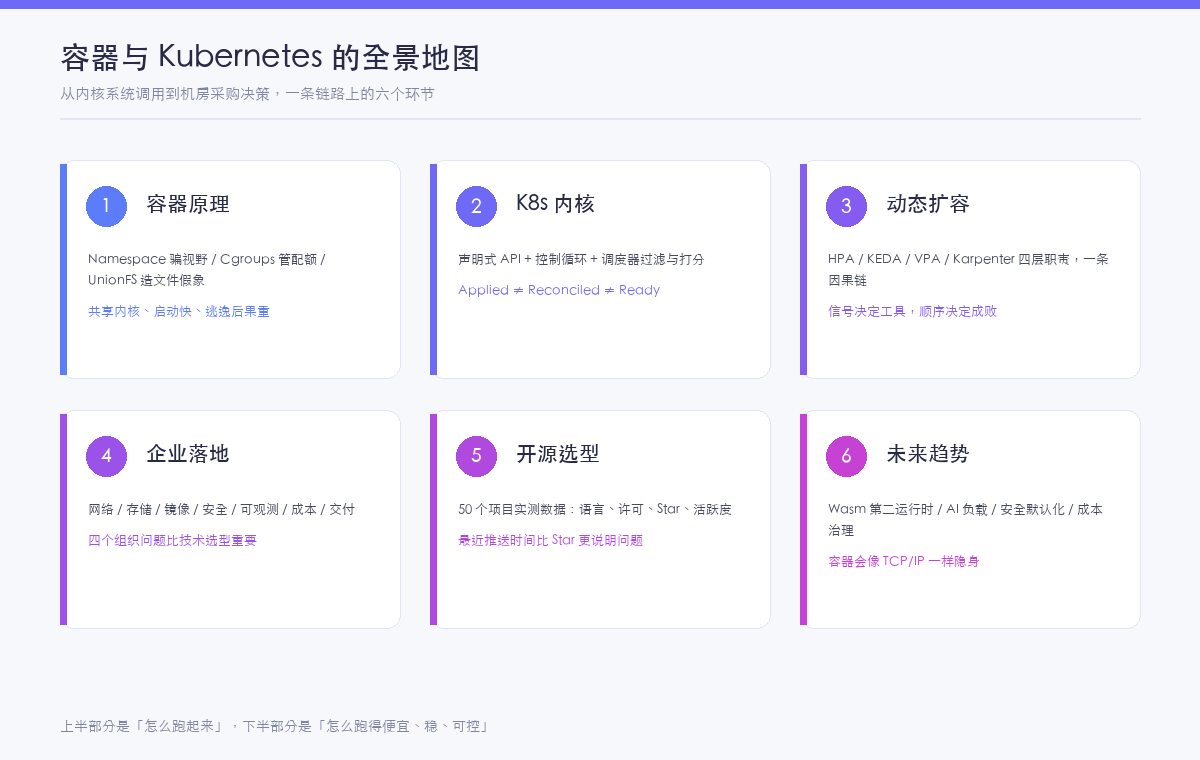
Task: Click the HPA / KEDA / VPA / Karpenter description
Action: point(968,269)
